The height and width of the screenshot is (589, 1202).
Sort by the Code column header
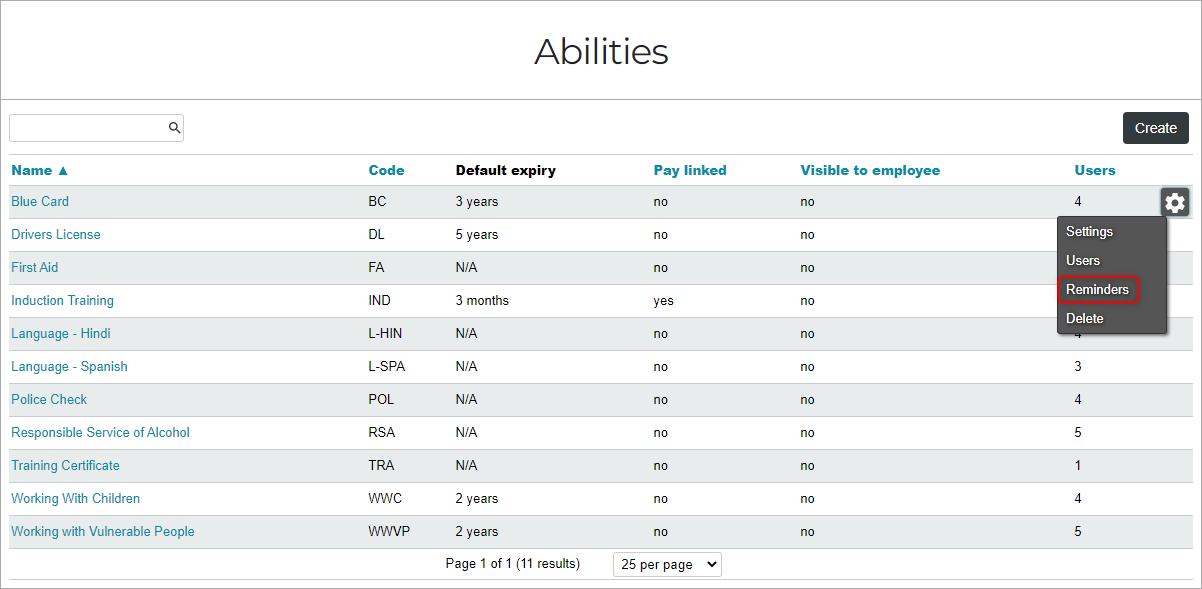(386, 170)
